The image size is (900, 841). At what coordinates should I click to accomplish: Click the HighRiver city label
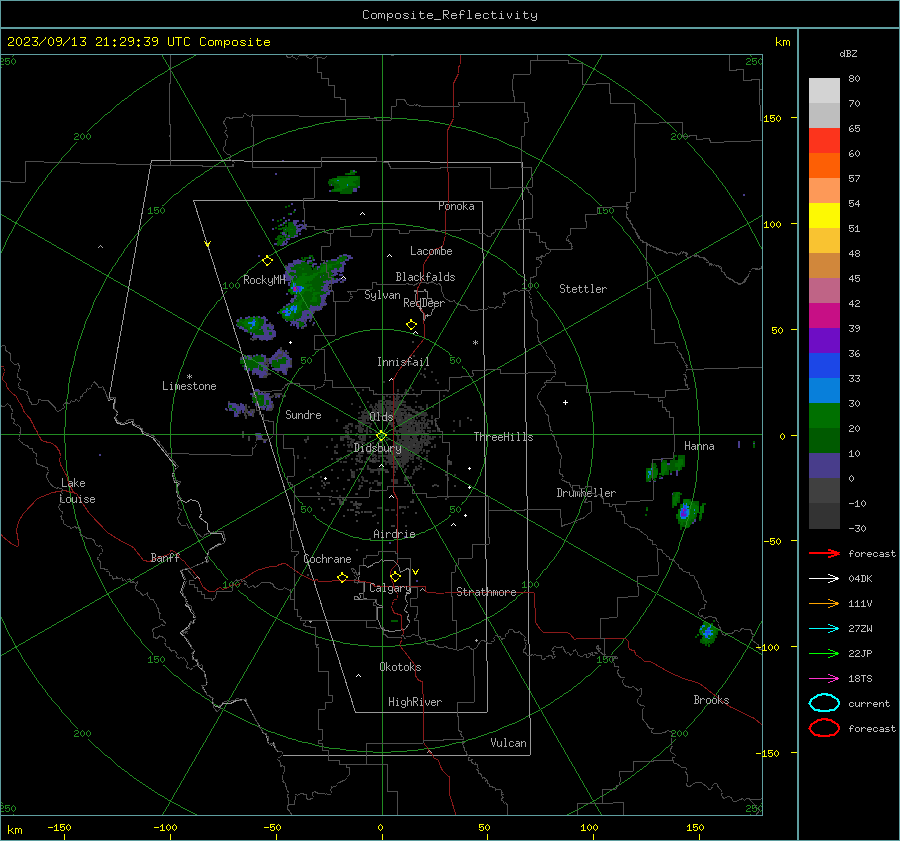pyautogui.click(x=415, y=702)
